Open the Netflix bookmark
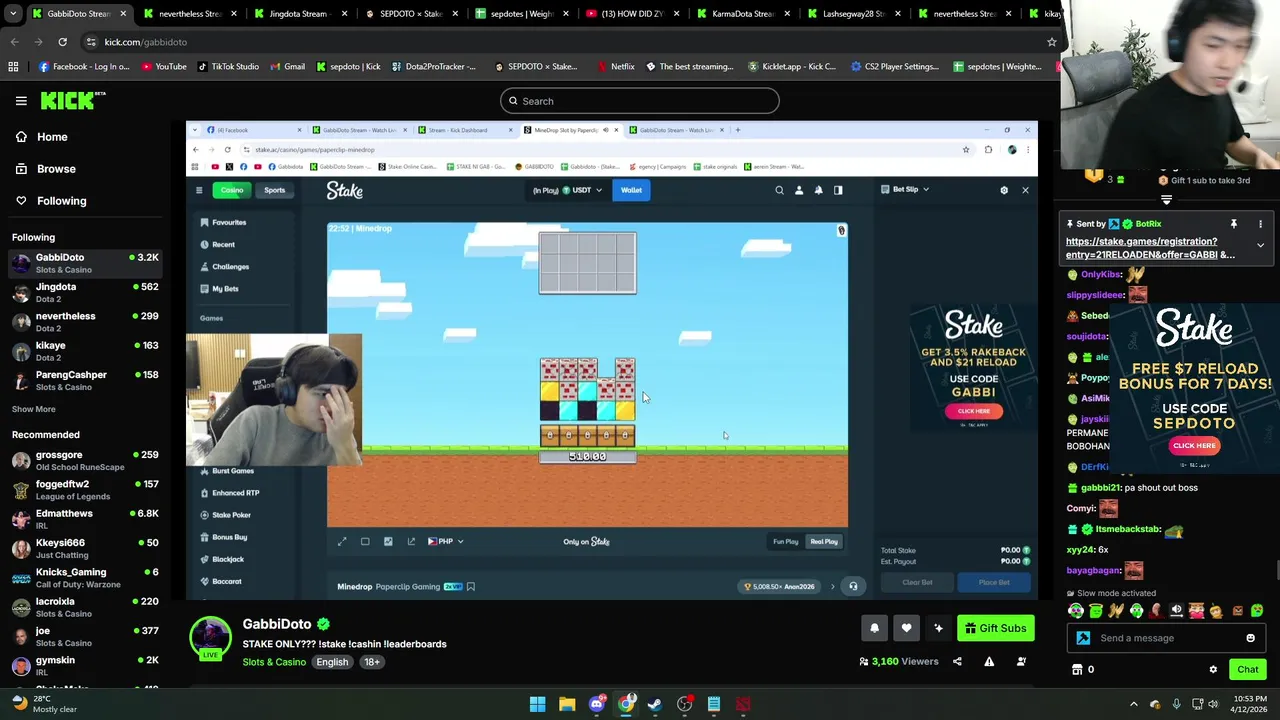This screenshot has width=1280, height=720. pyautogui.click(x=615, y=67)
